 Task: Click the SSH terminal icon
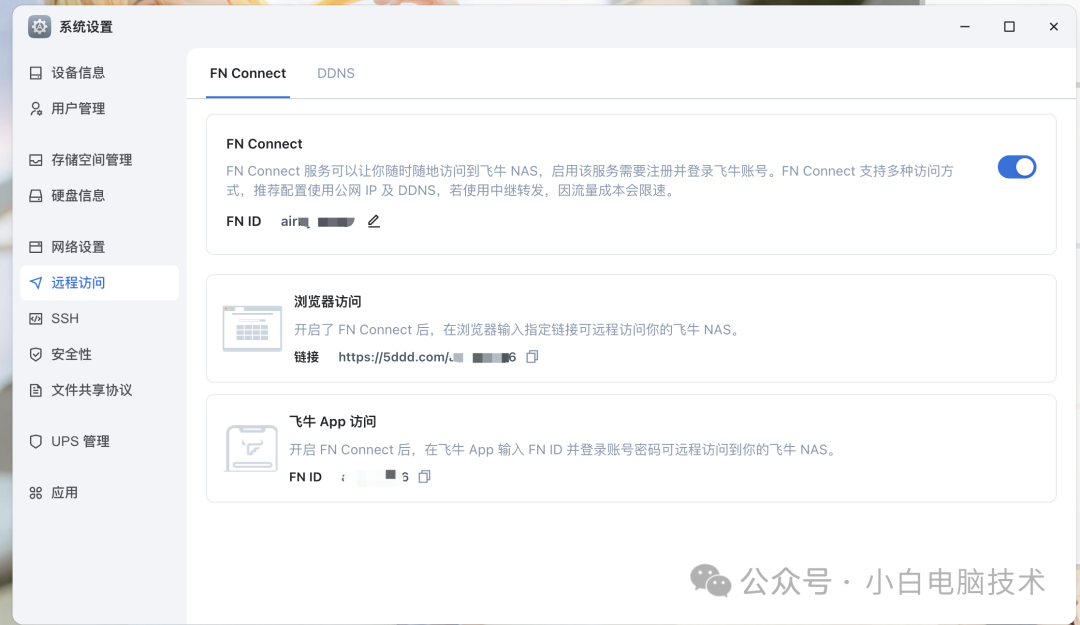[36, 318]
